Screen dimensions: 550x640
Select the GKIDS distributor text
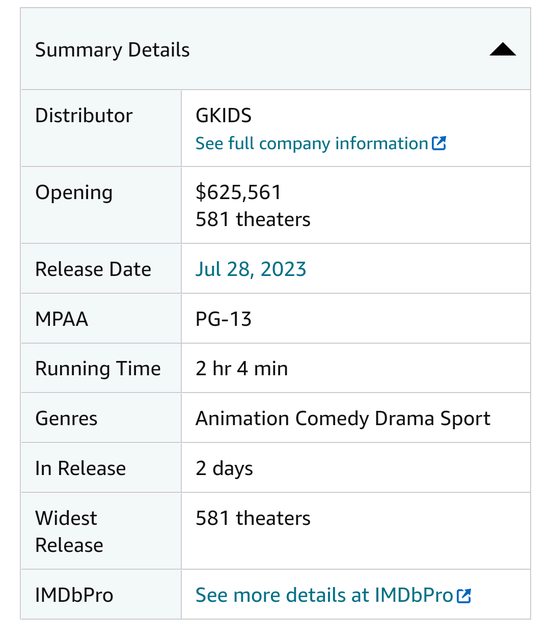point(223,116)
